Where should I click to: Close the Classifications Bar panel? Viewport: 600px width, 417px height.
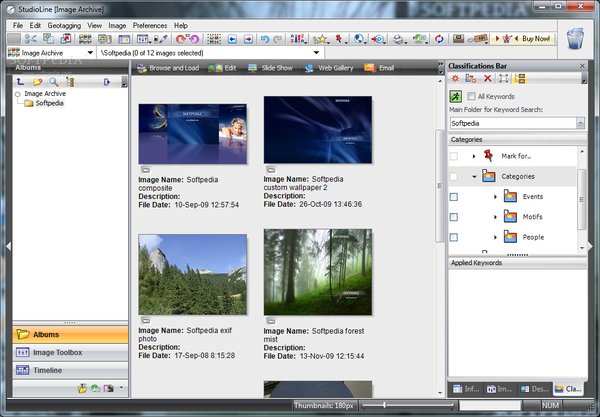pyautogui.click(x=582, y=66)
